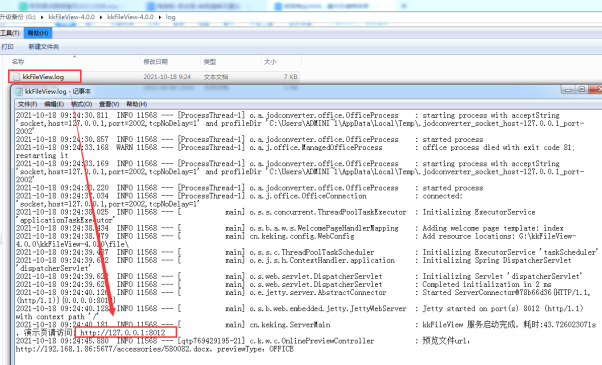
Task: Sort files by the 类型 column header
Action: click(210, 62)
